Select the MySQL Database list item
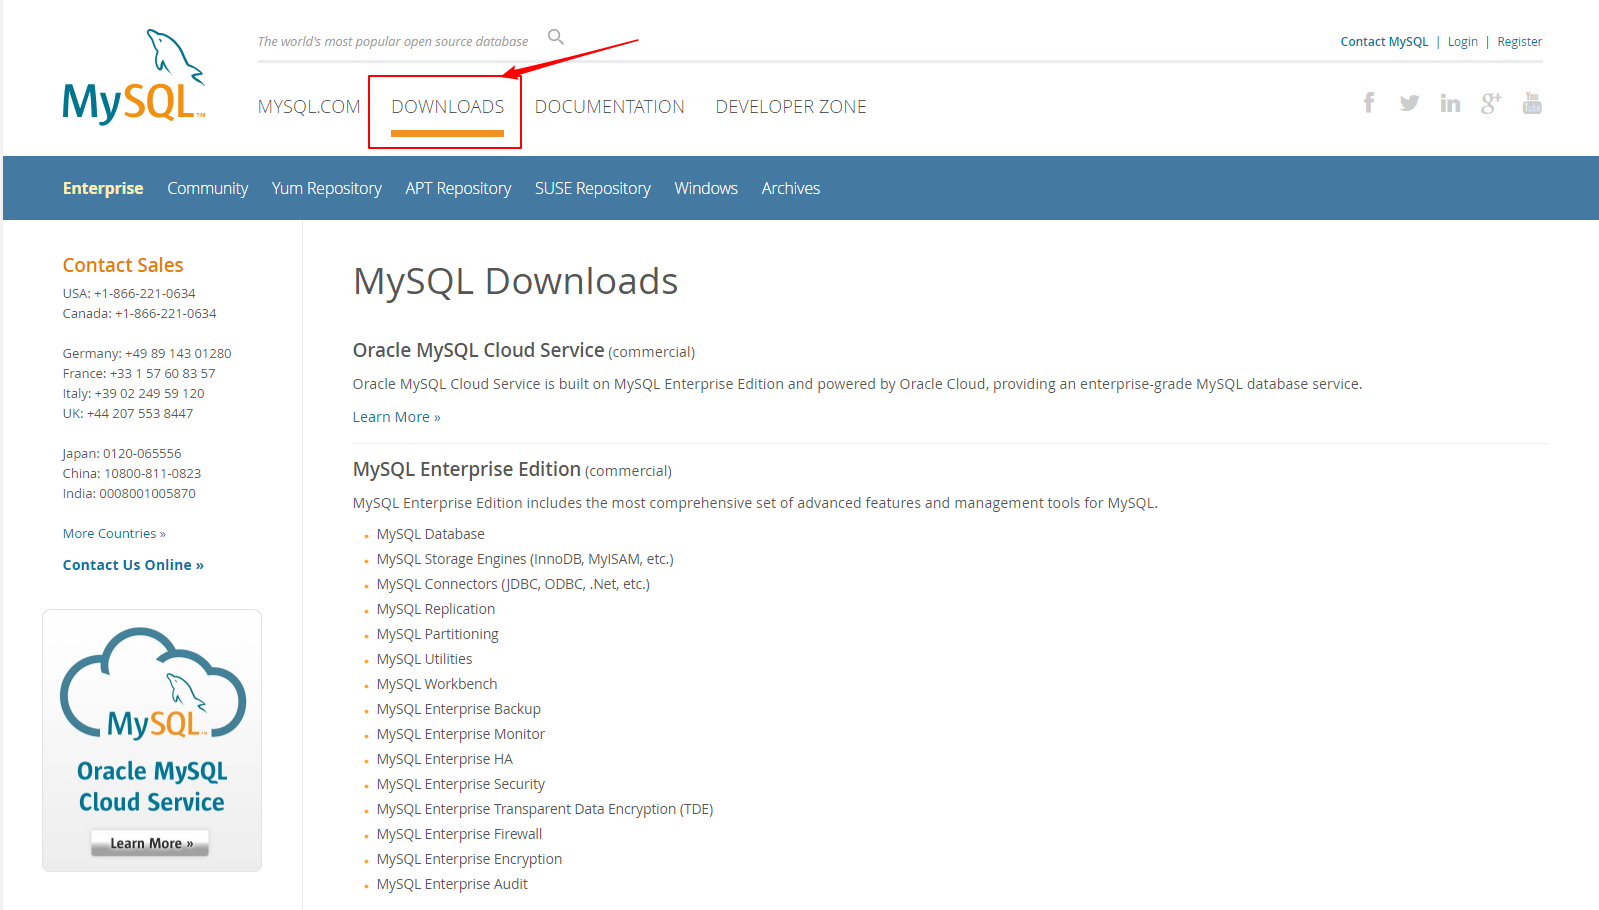 coord(431,534)
